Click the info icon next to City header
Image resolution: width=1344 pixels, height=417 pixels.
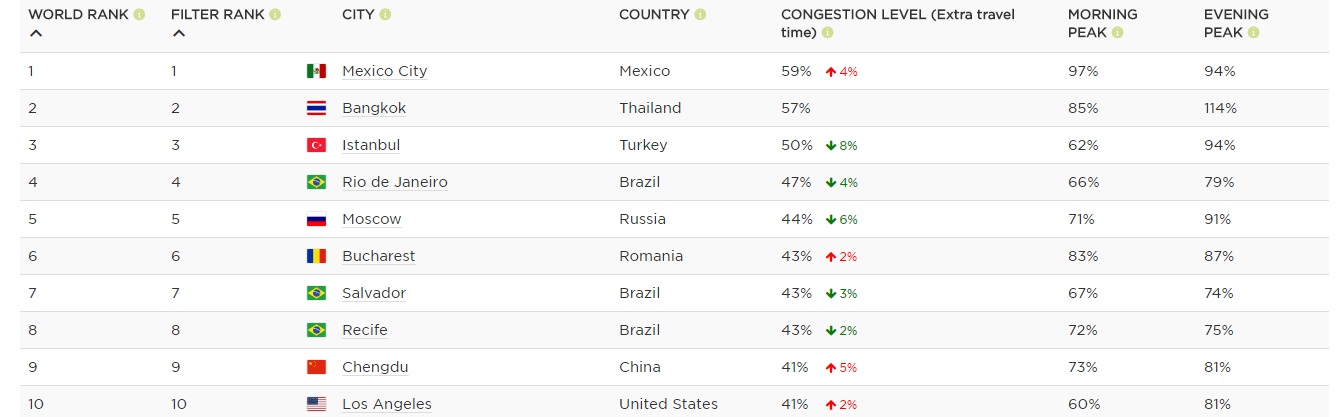[386, 15]
